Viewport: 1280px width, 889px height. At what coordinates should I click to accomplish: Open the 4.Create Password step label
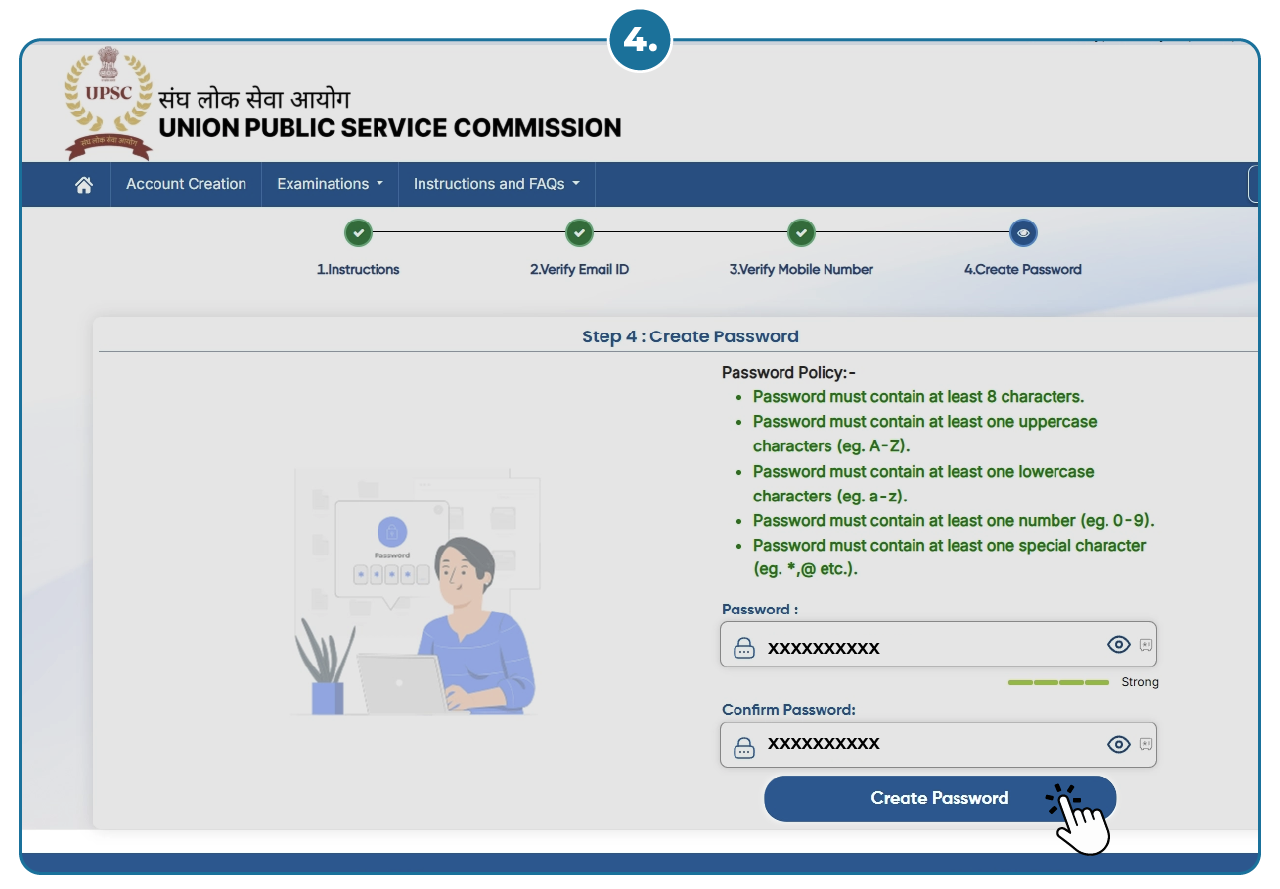[x=1023, y=269]
